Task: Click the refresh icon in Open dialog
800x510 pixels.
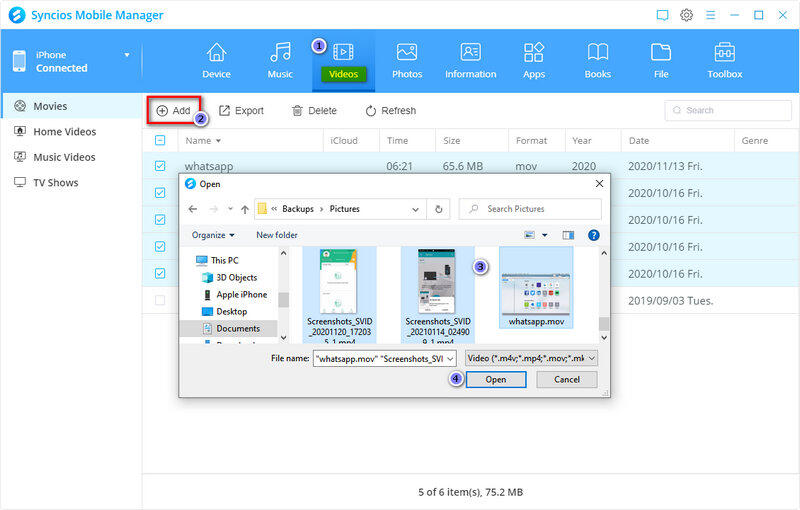Action: click(438, 209)
